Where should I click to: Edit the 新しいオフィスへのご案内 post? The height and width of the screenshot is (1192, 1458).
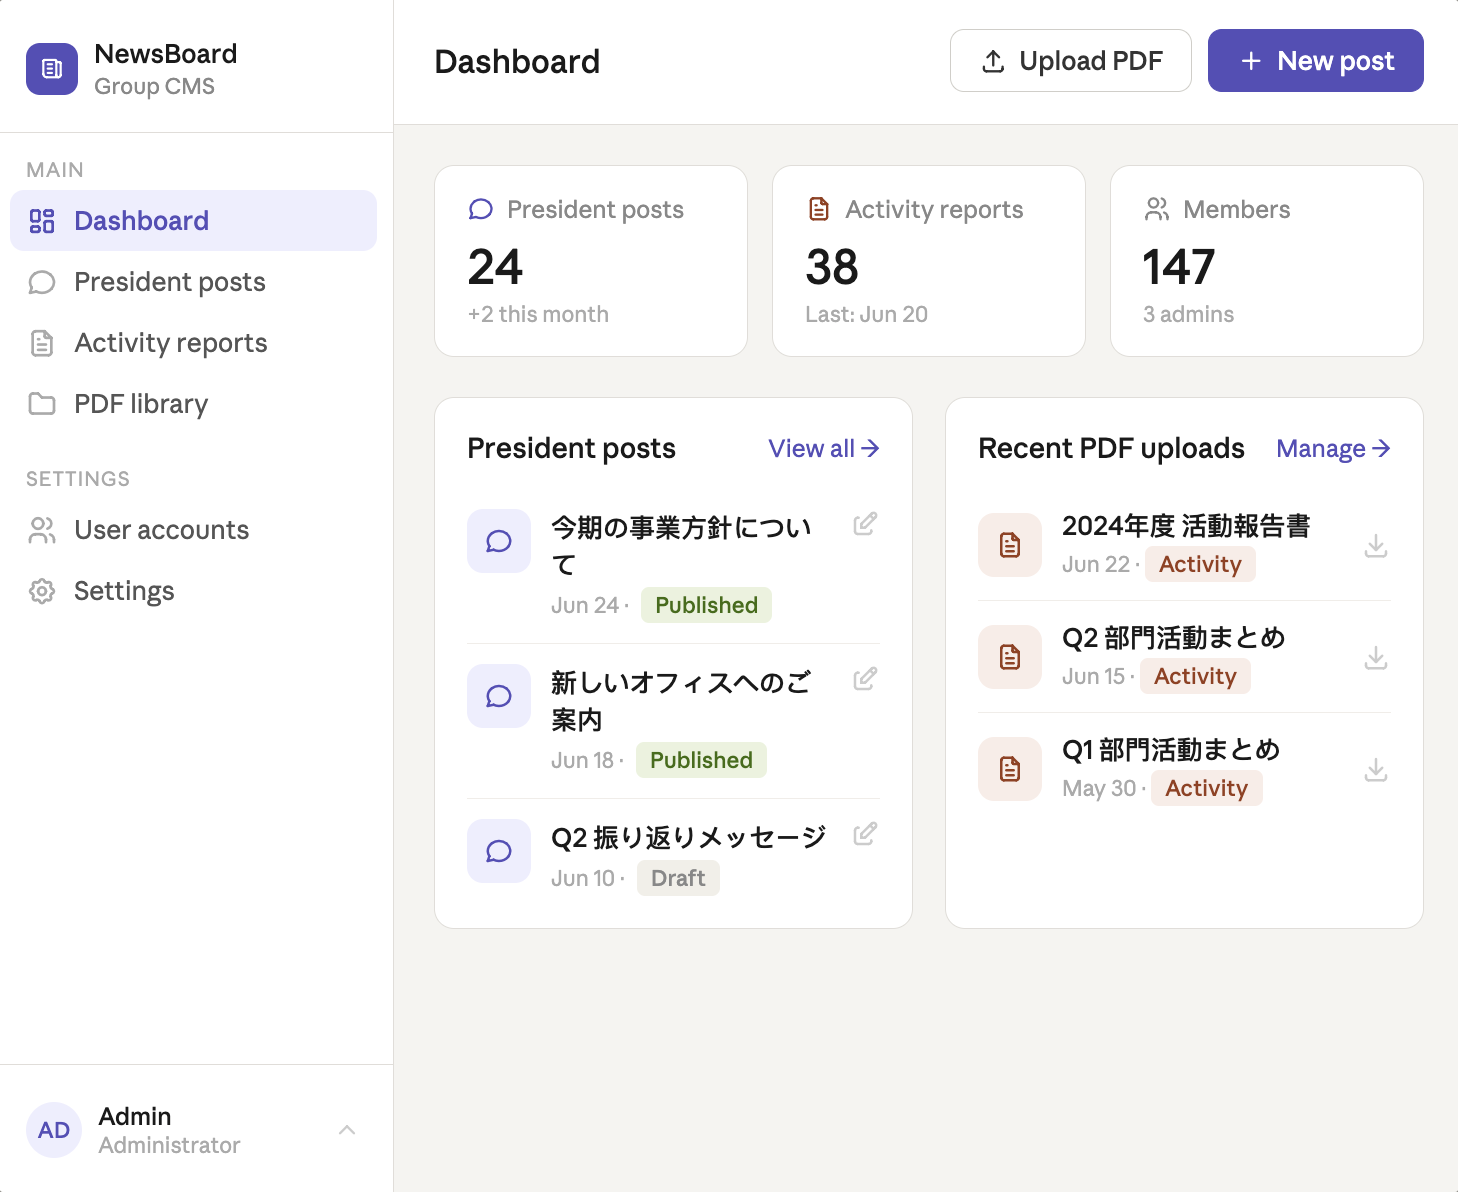click(x=865, y=679)
